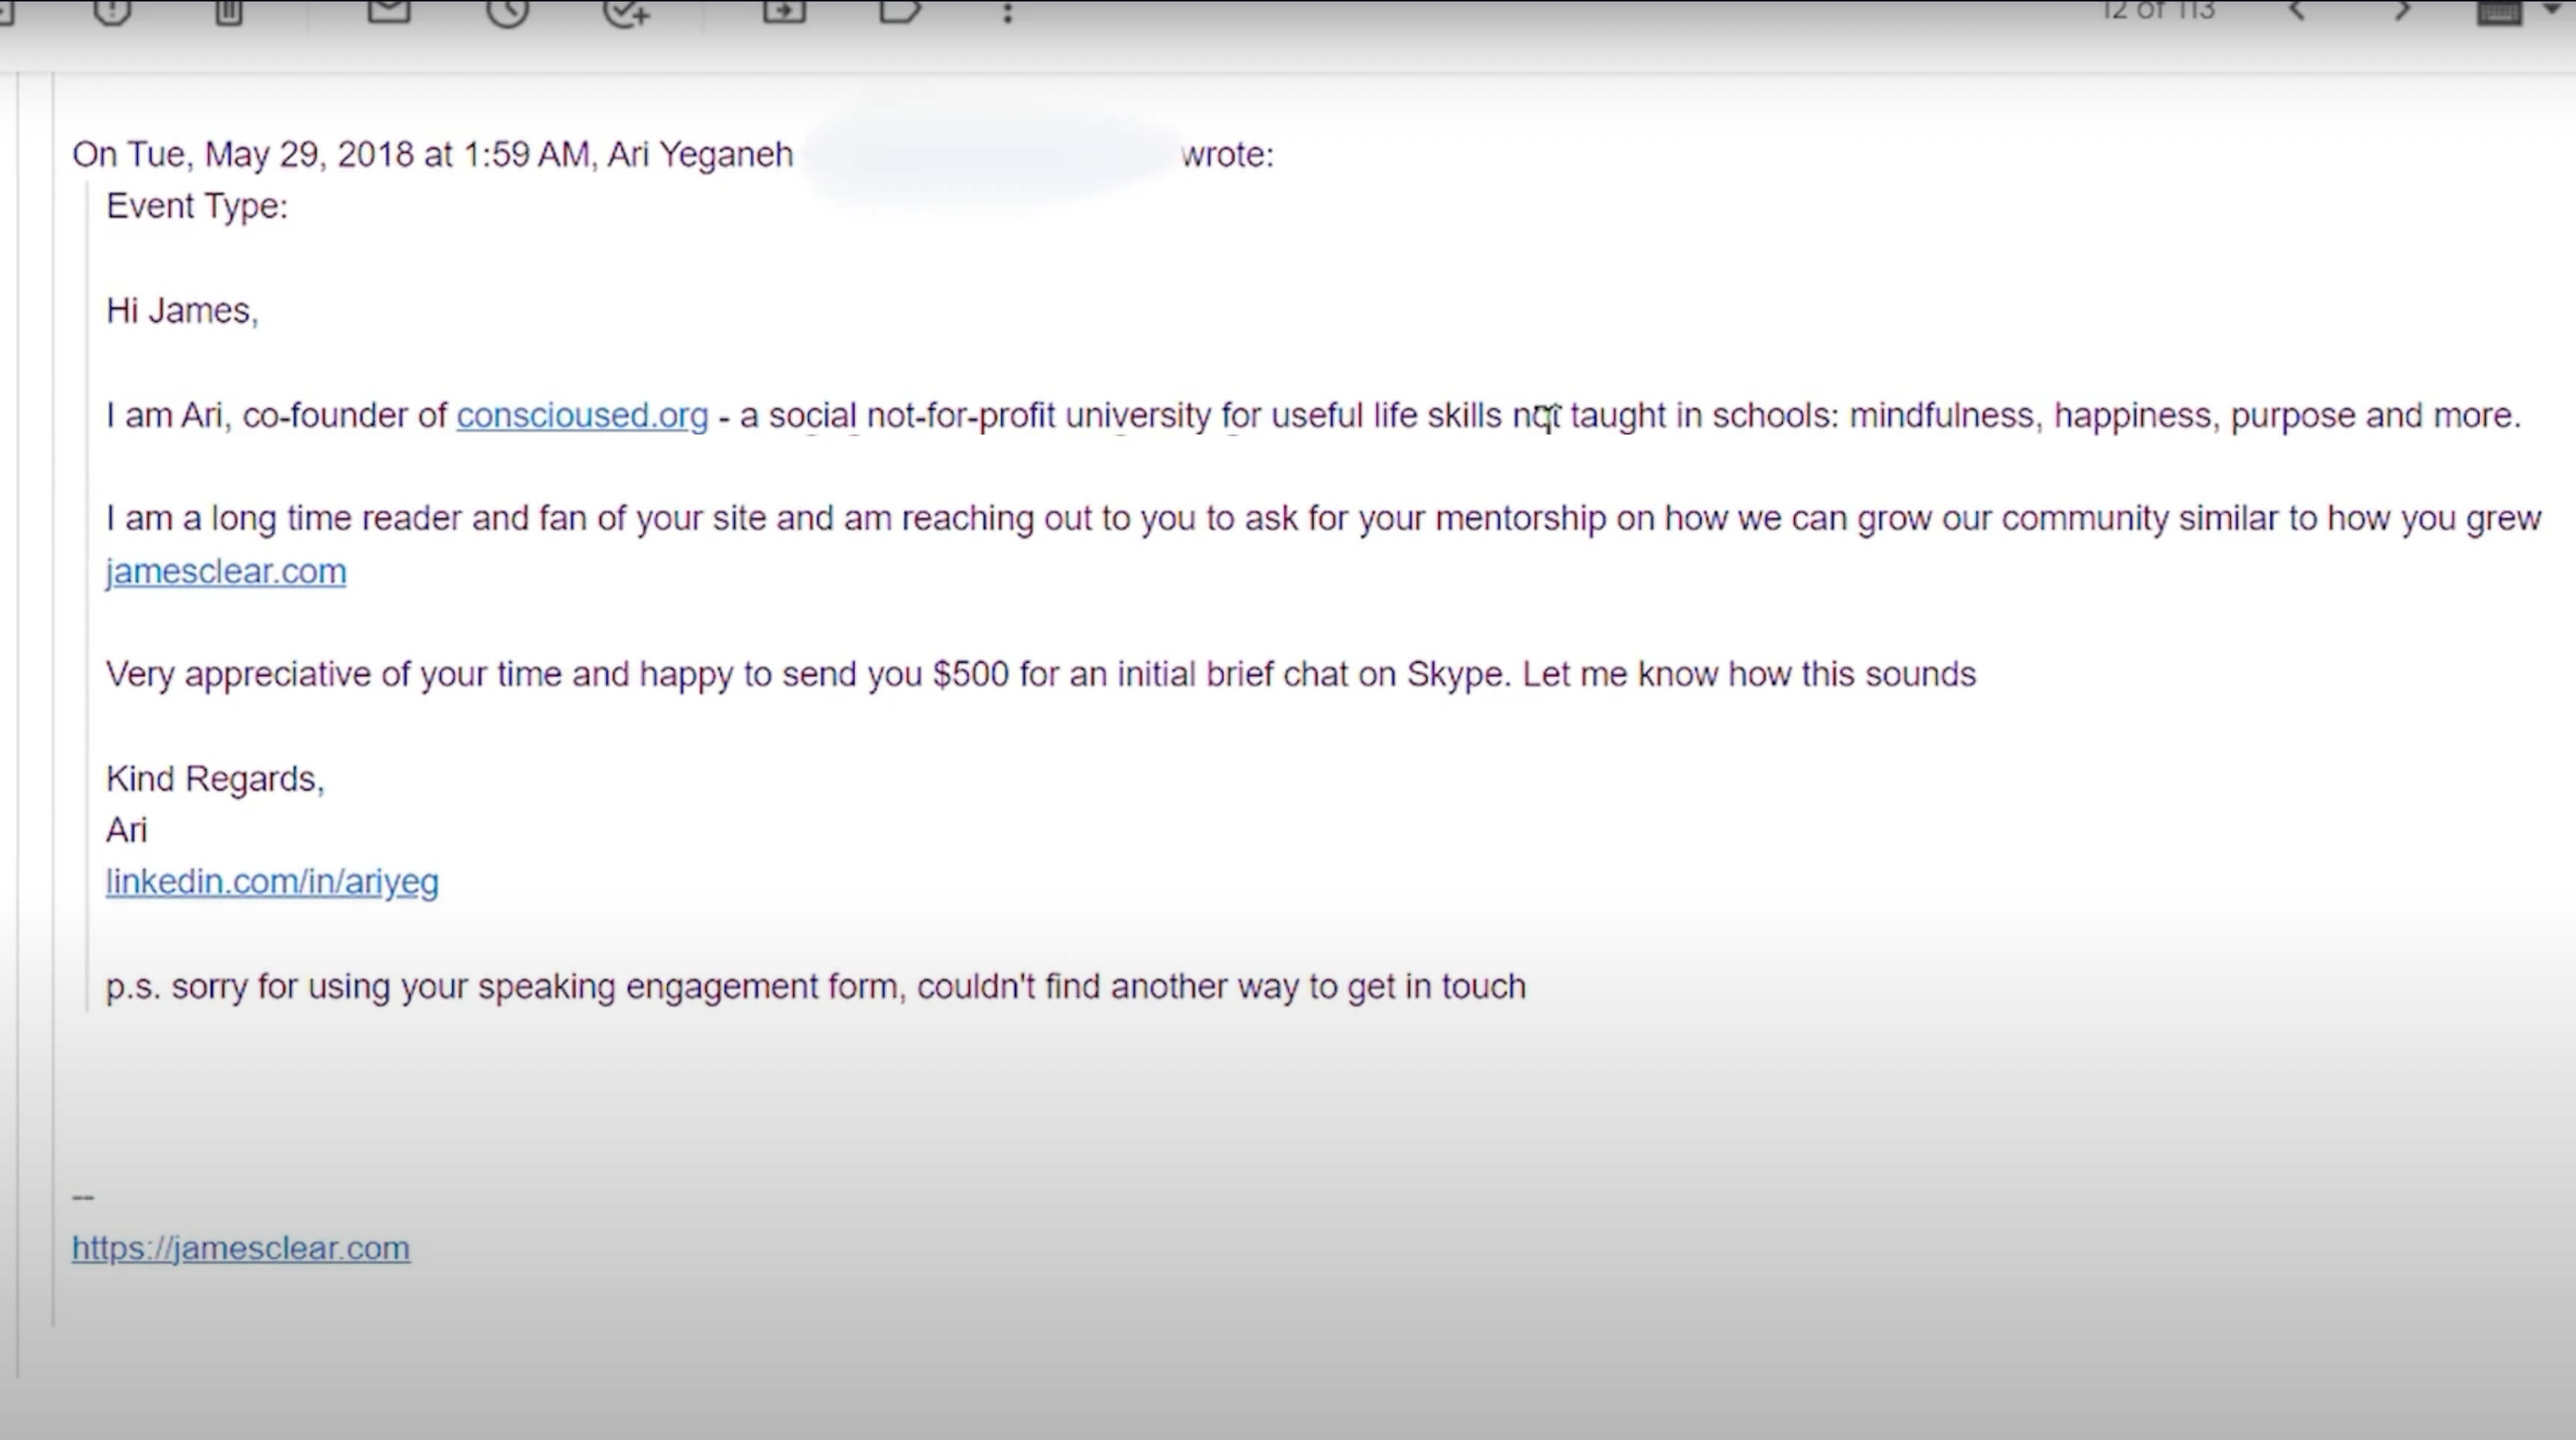2576x1440 pixels.
Task: Open the jamesclear.com link in message body
Action: pyautogui.click(x=226, y=571)
